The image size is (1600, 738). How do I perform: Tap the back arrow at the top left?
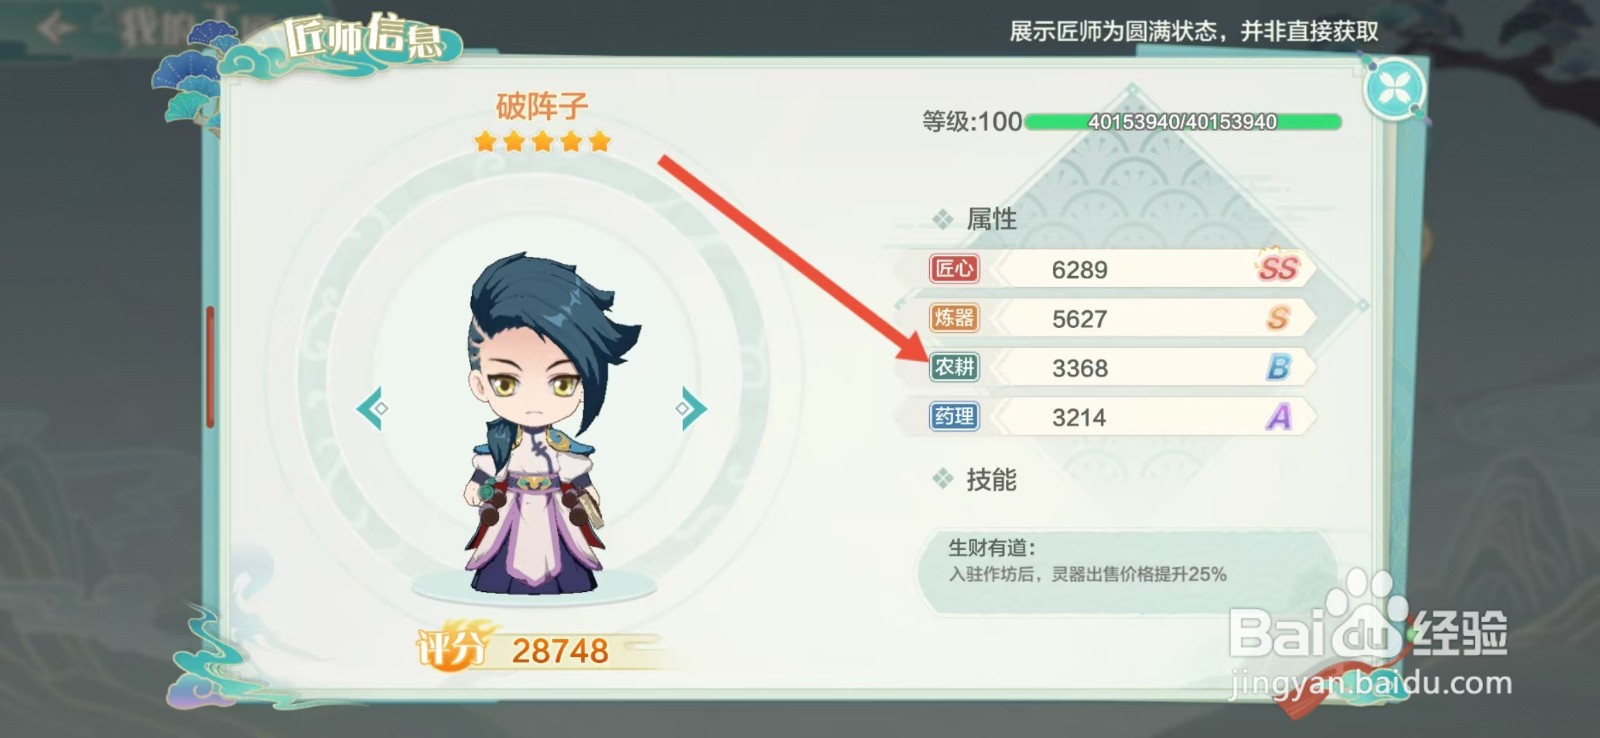tap(56, 27)
